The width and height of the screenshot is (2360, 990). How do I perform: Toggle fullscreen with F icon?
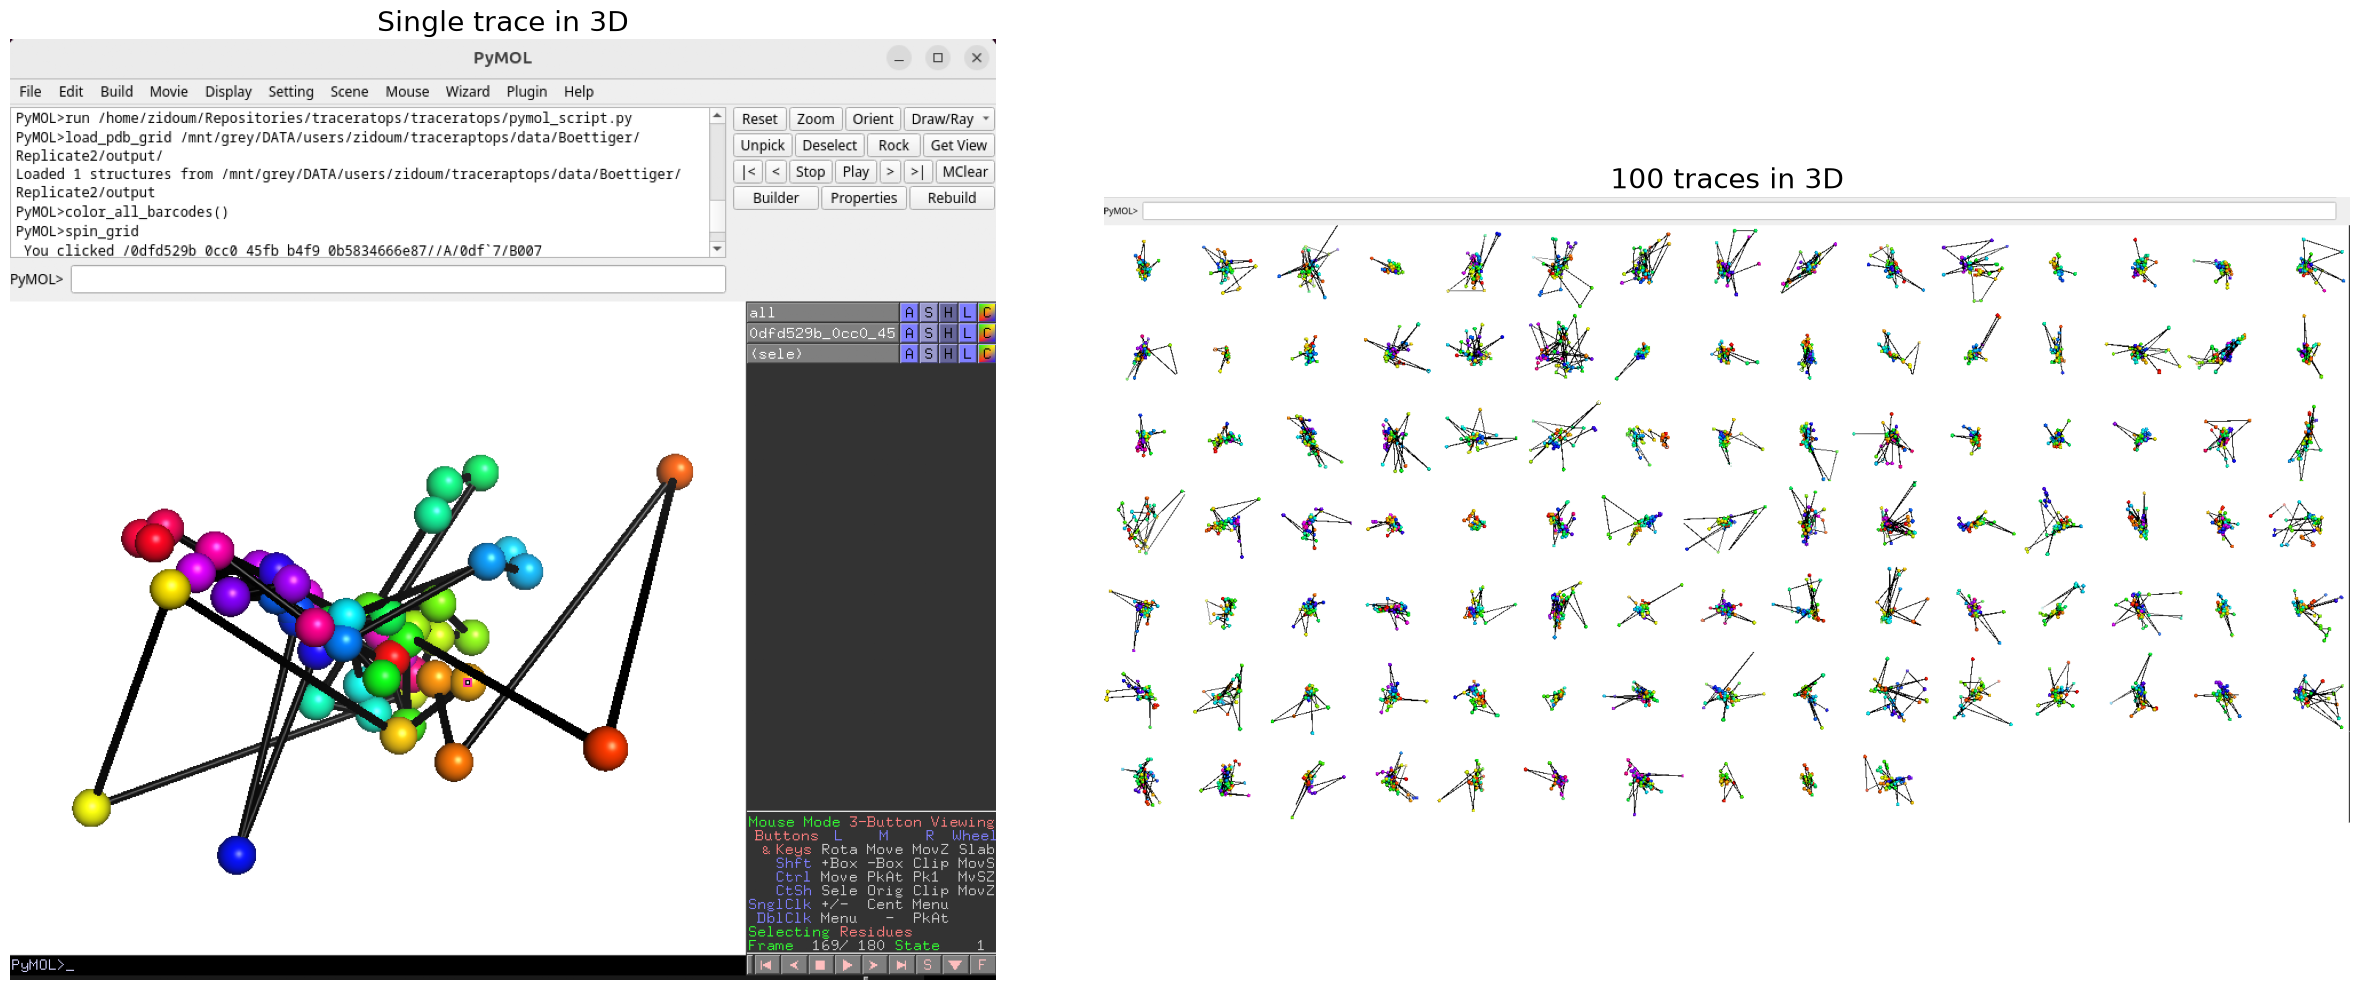[982, 965]
